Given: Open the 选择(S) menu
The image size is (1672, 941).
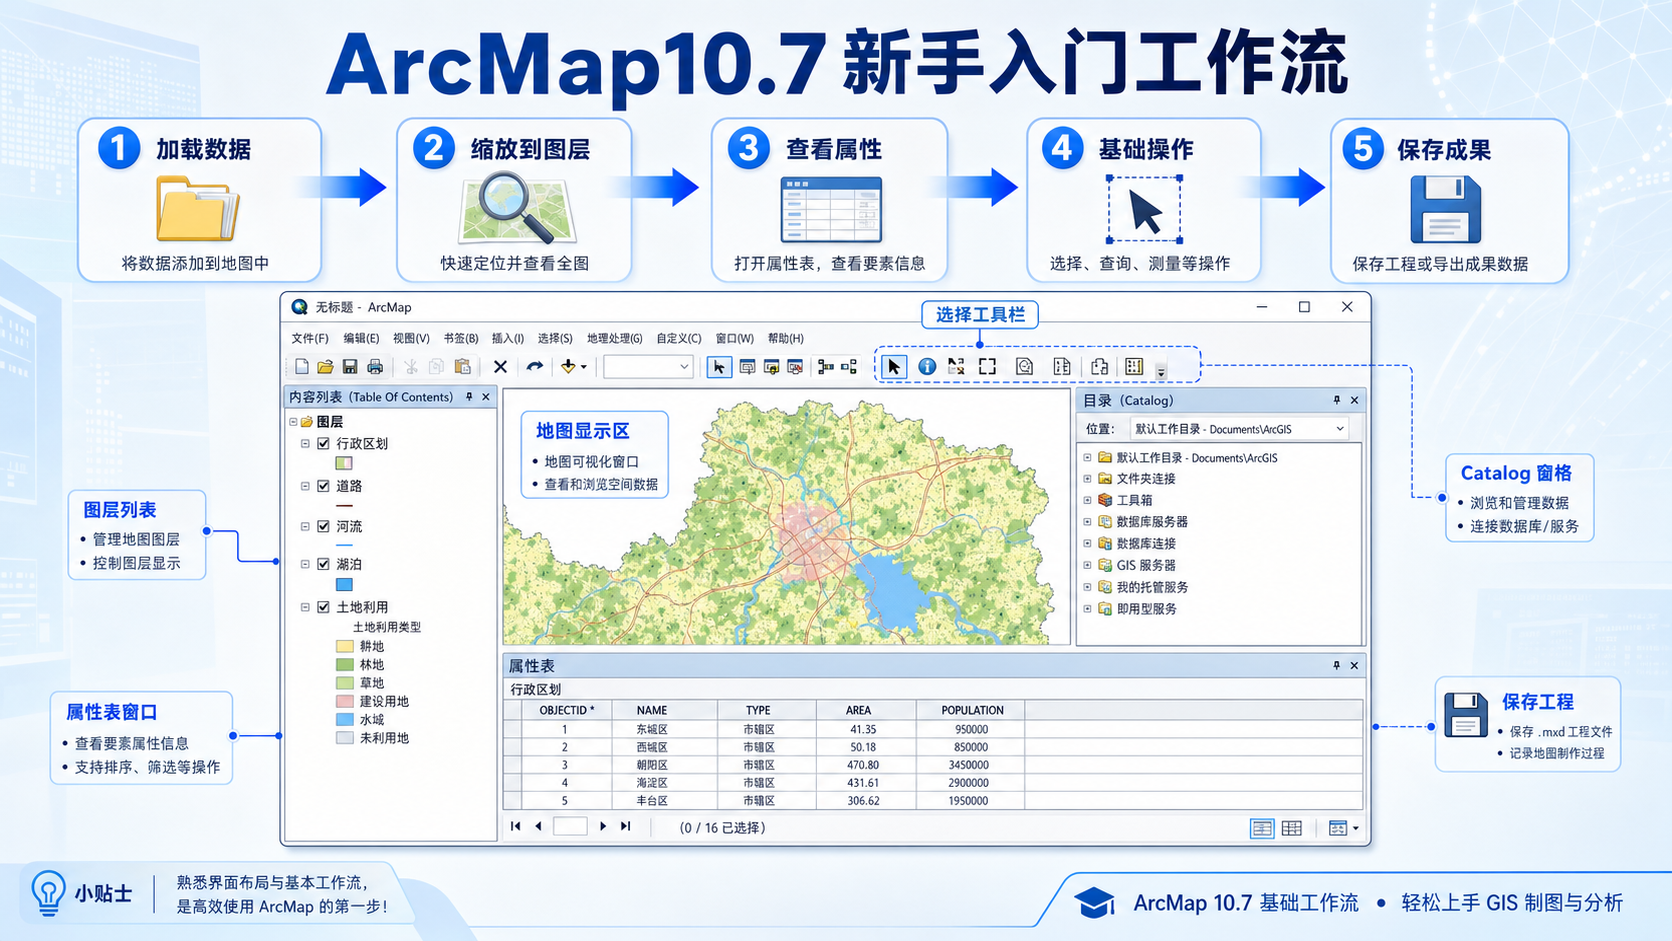Looking at the screenshot, I should (x=555, y=338).
